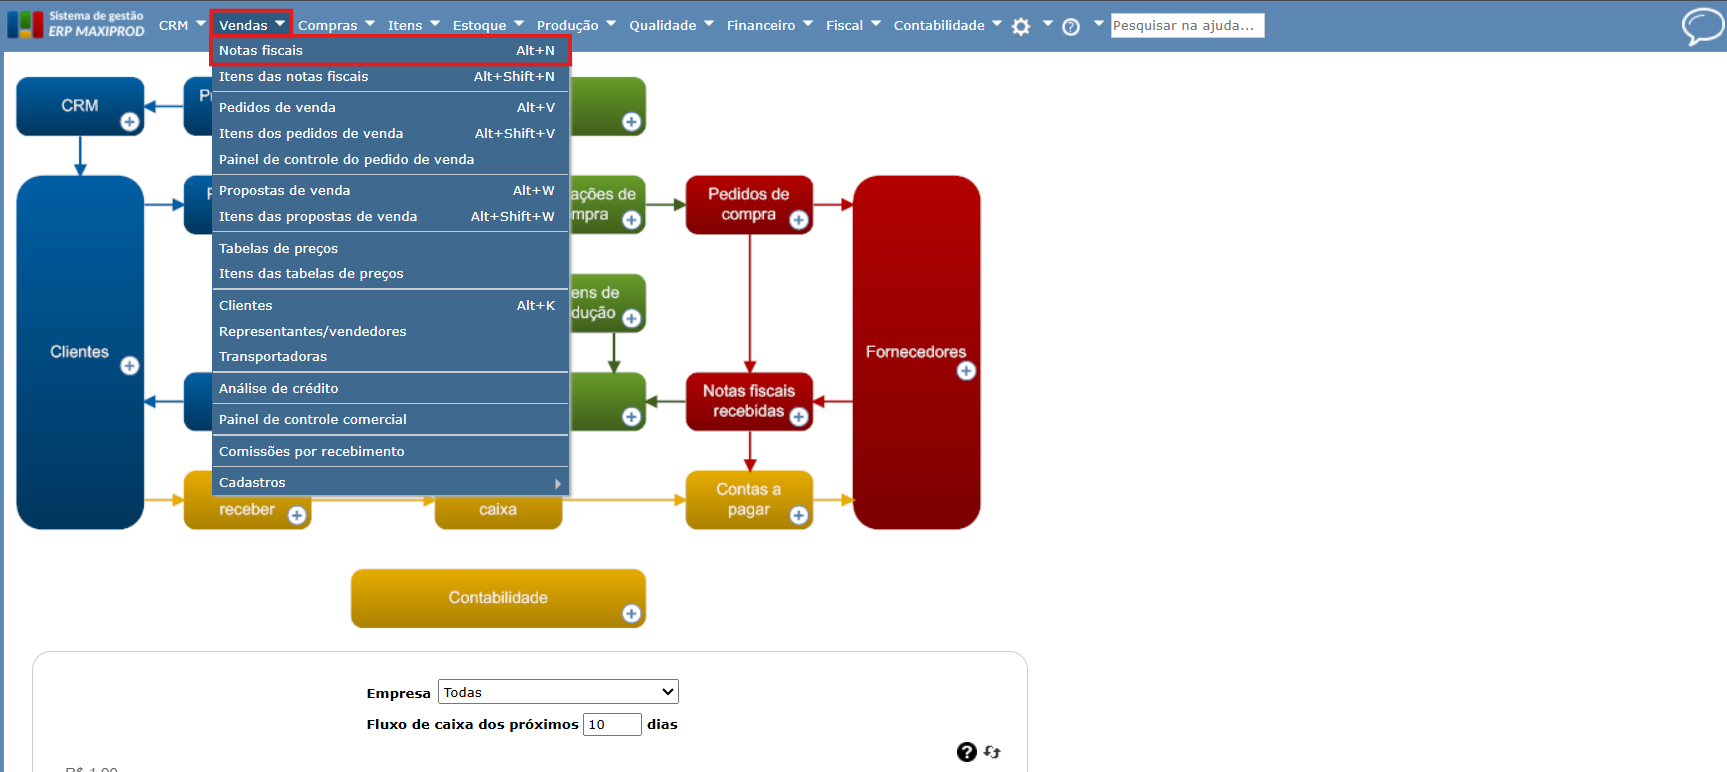Select Itens das notas fiscais

point(391,77)
